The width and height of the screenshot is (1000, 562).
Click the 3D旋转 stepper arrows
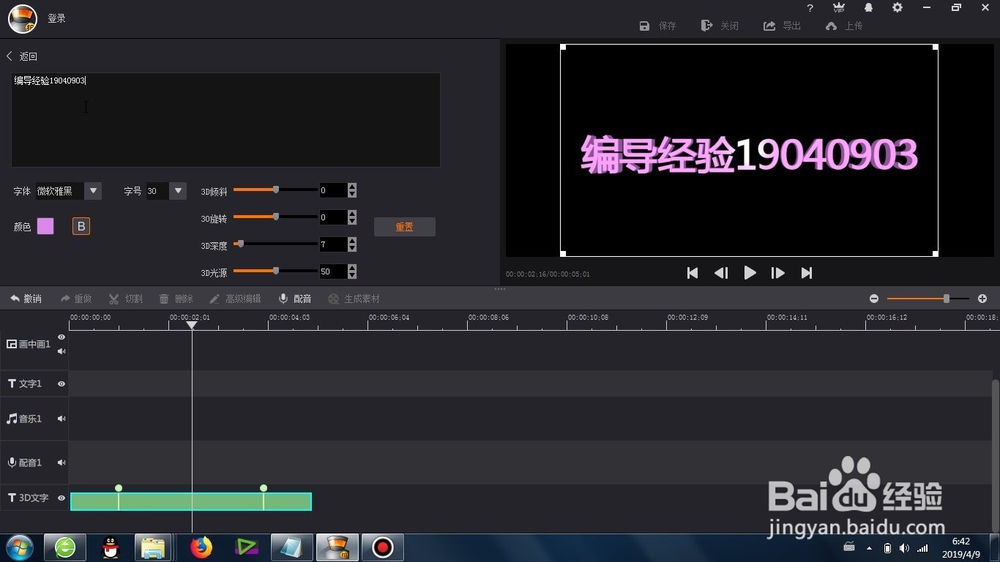coord(352,218)
